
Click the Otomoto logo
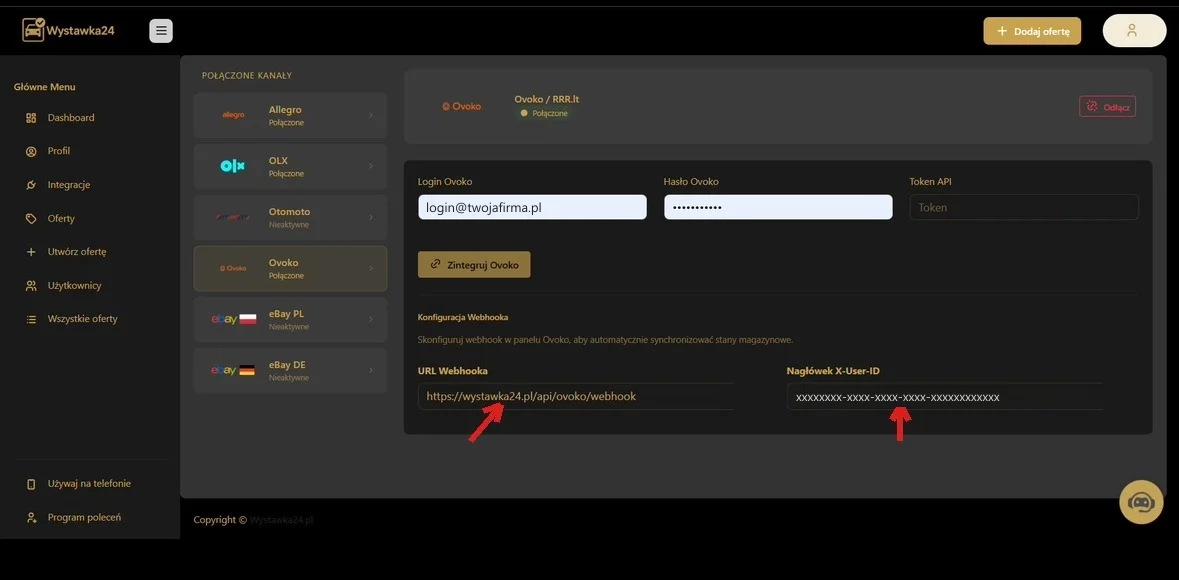pyautogui.click(x=233, y=217)
